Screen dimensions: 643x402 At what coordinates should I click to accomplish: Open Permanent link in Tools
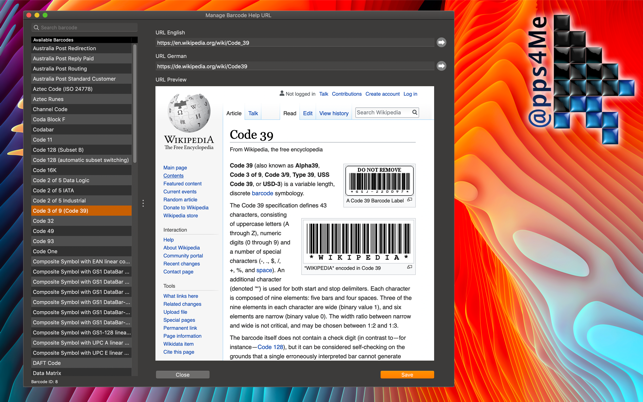pos(180,328)
